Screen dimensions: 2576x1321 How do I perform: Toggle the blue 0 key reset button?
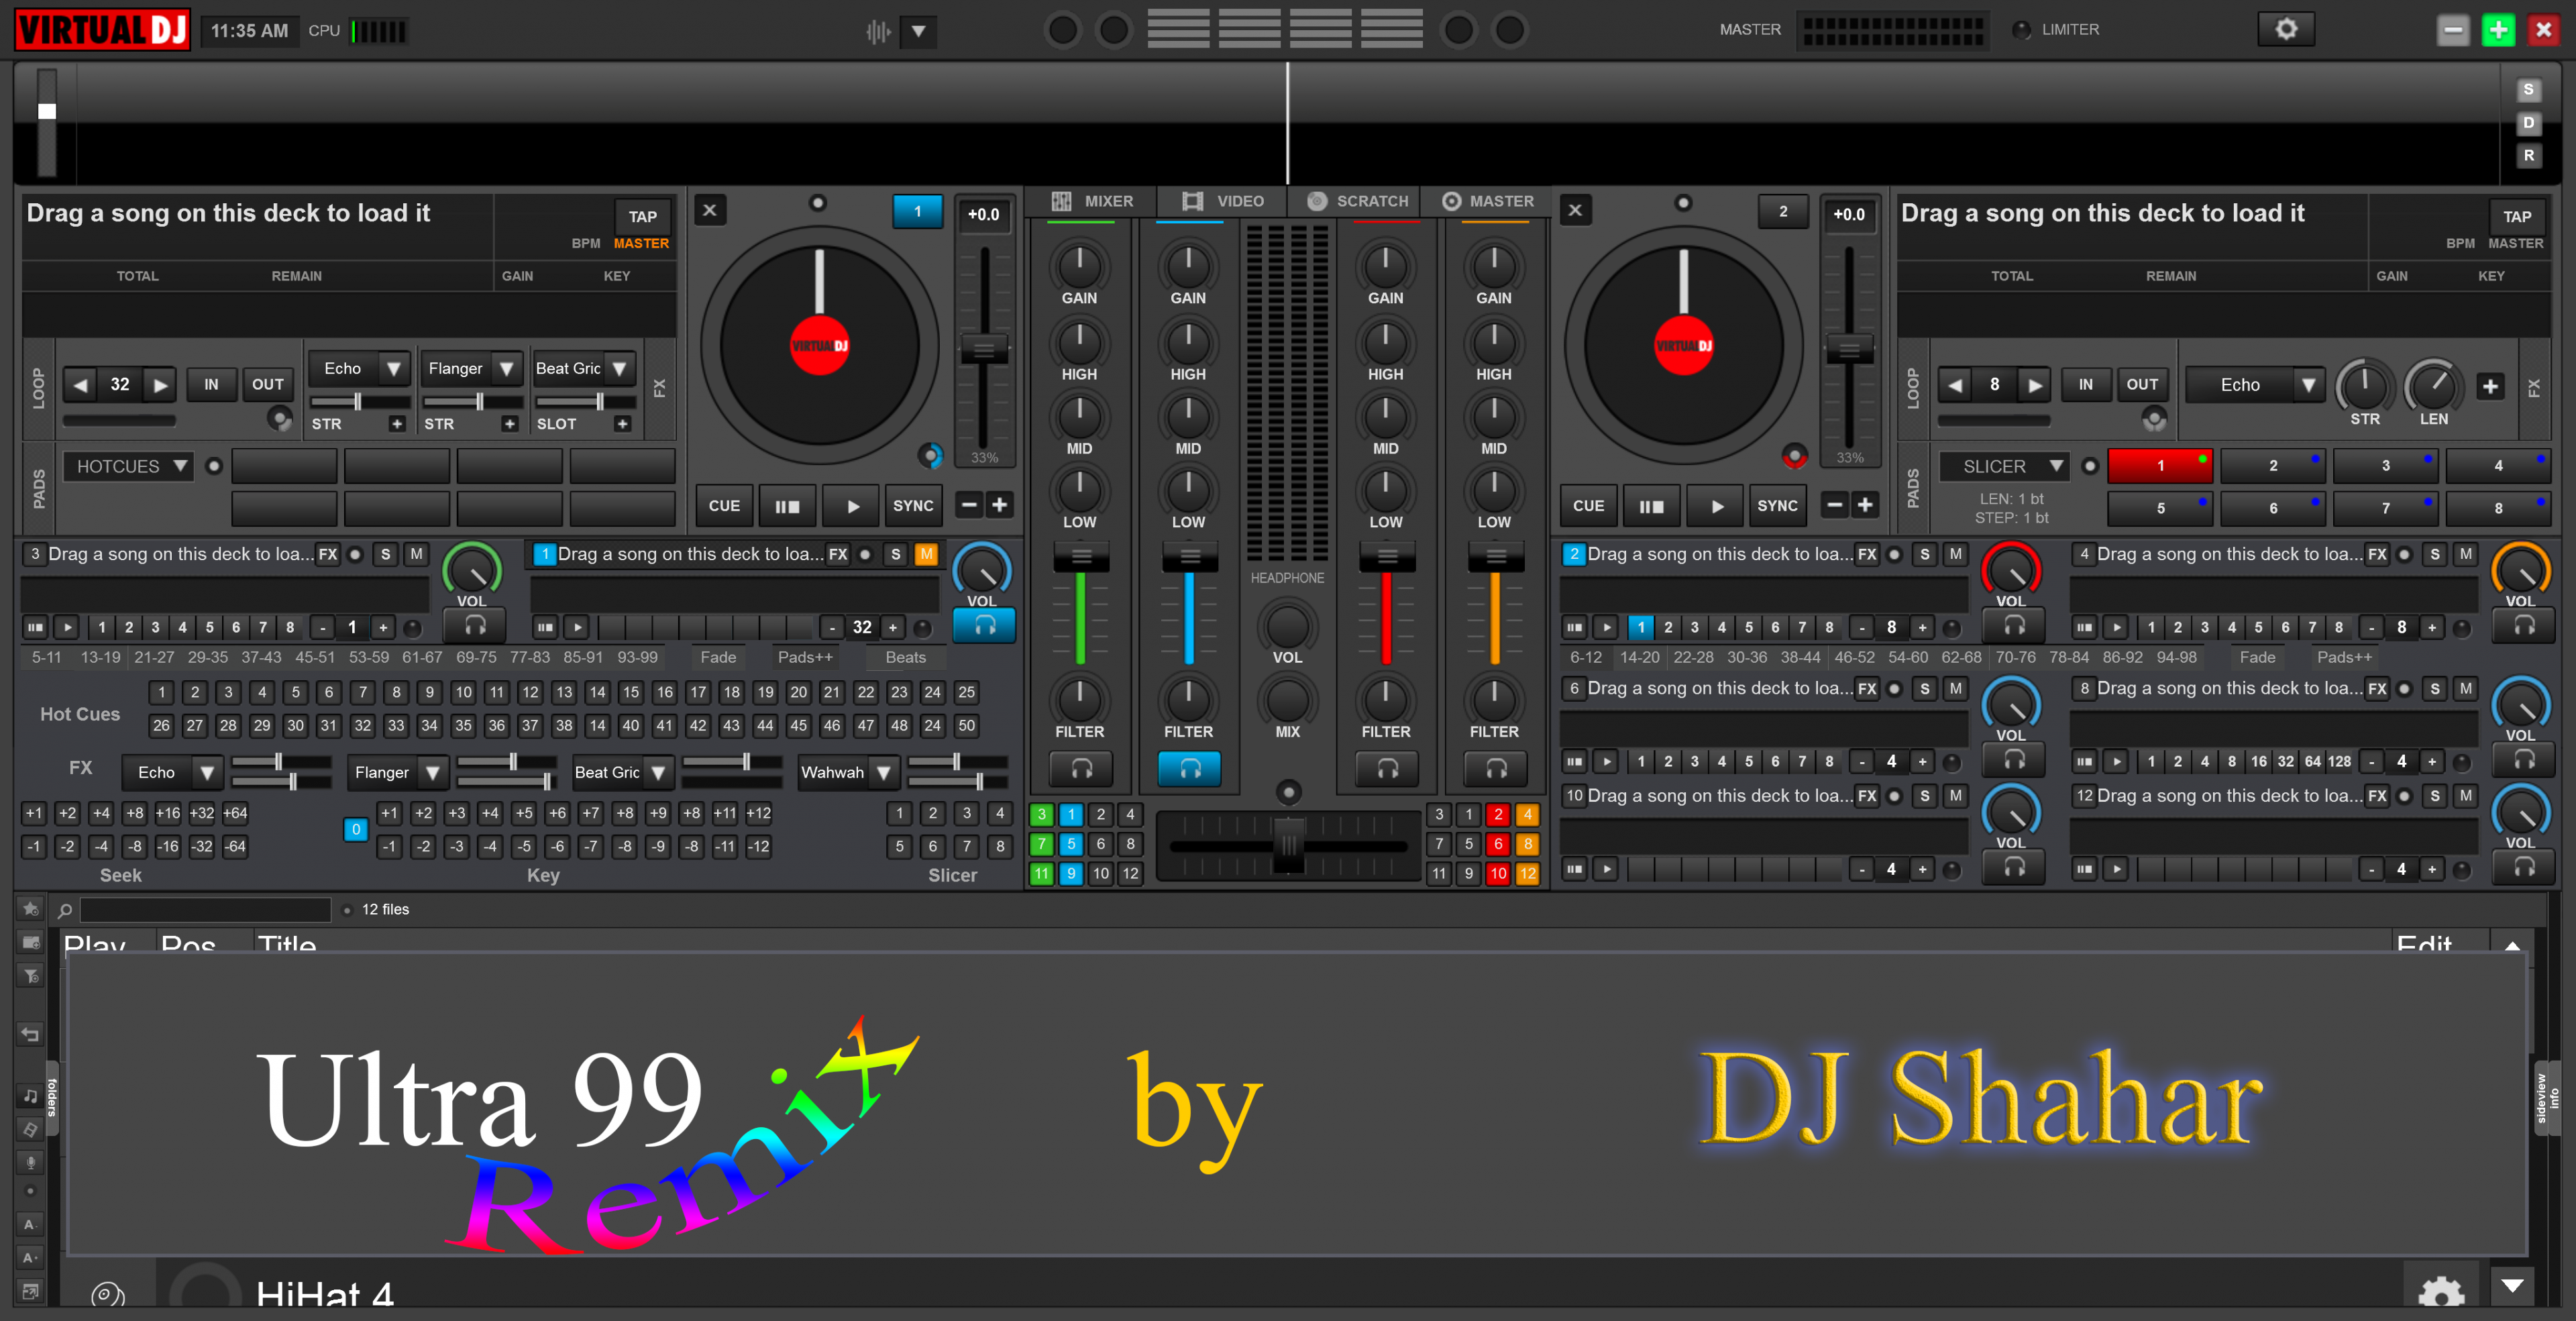pos(355,829)
